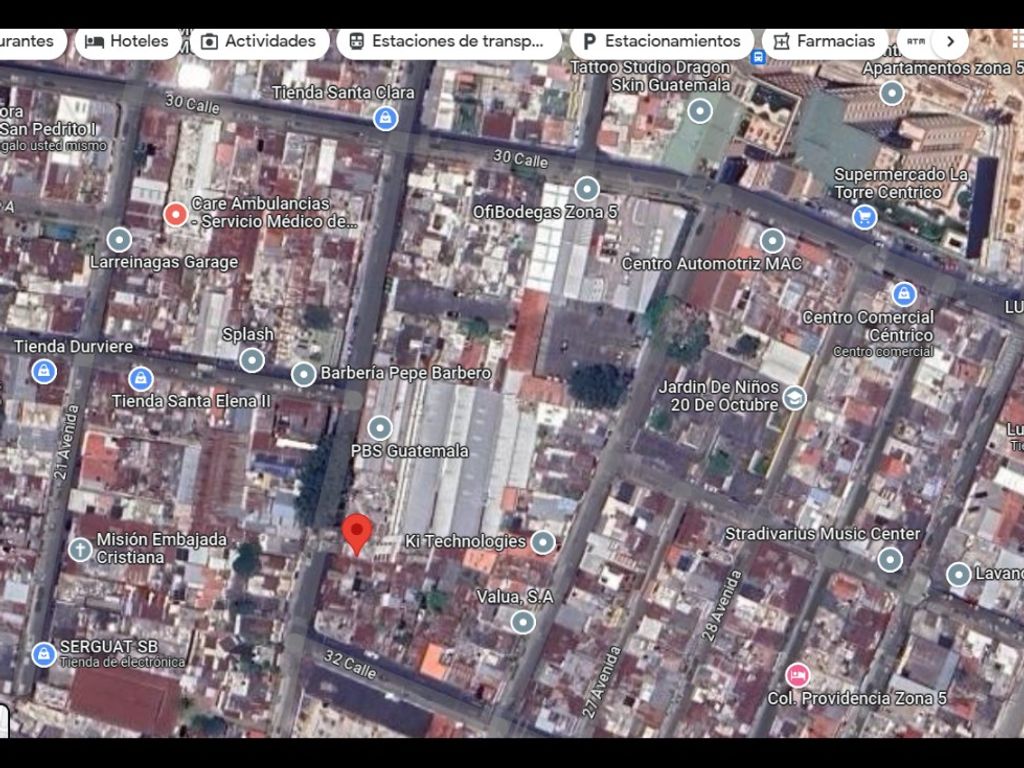The width and height of the screenshot is (1024, 768).
Task: Show more category chips with arrow
Action: click(x=950, y=41)
